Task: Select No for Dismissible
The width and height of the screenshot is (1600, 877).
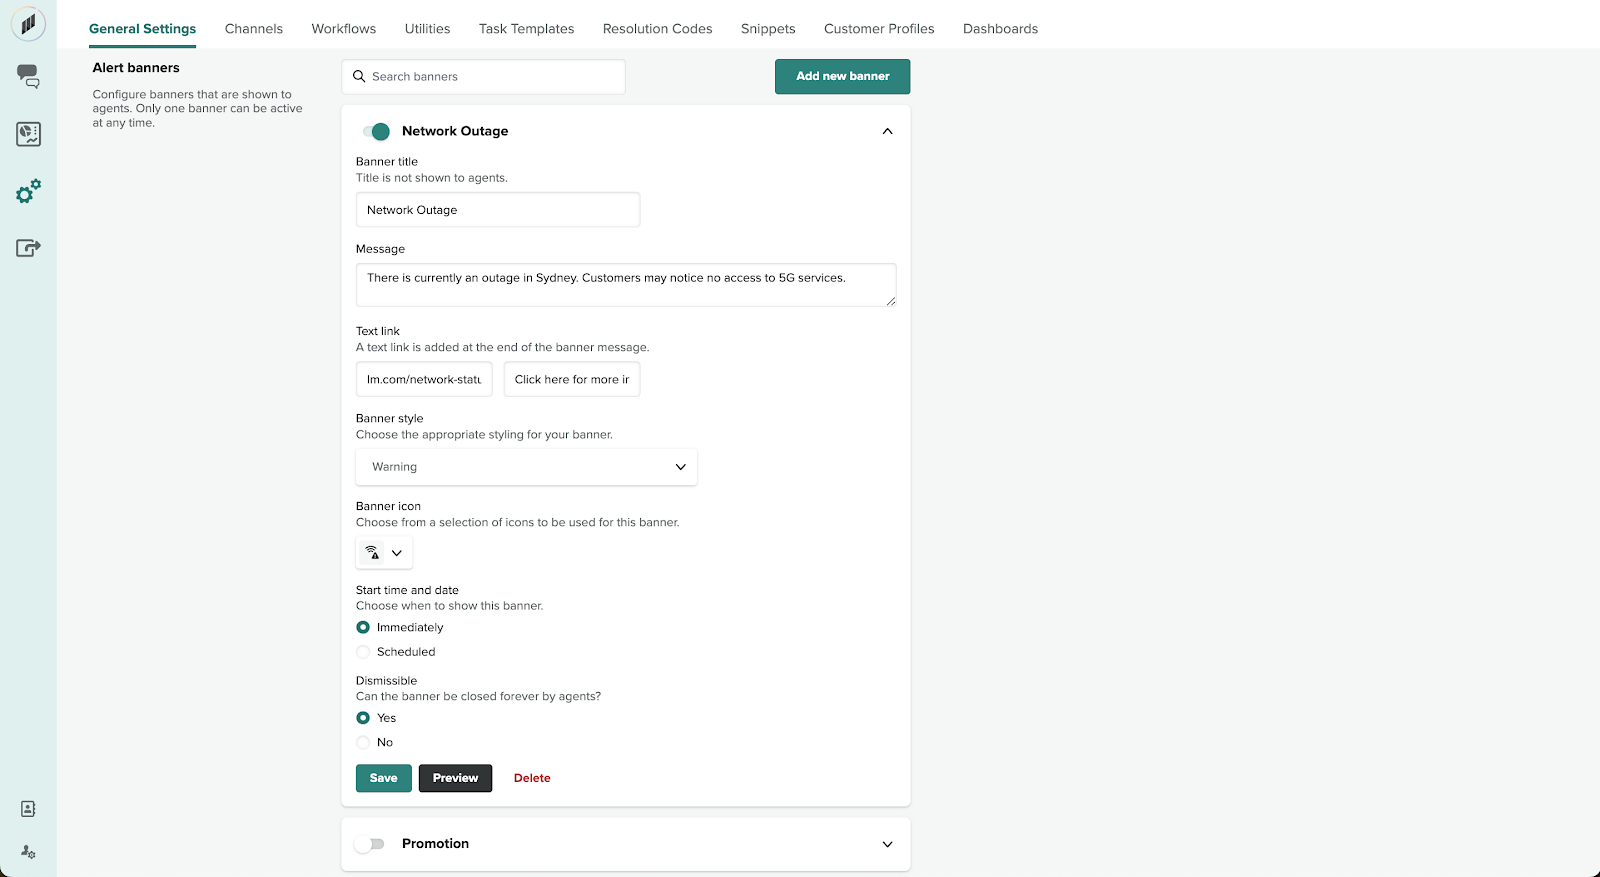Action: coord(363,742)
